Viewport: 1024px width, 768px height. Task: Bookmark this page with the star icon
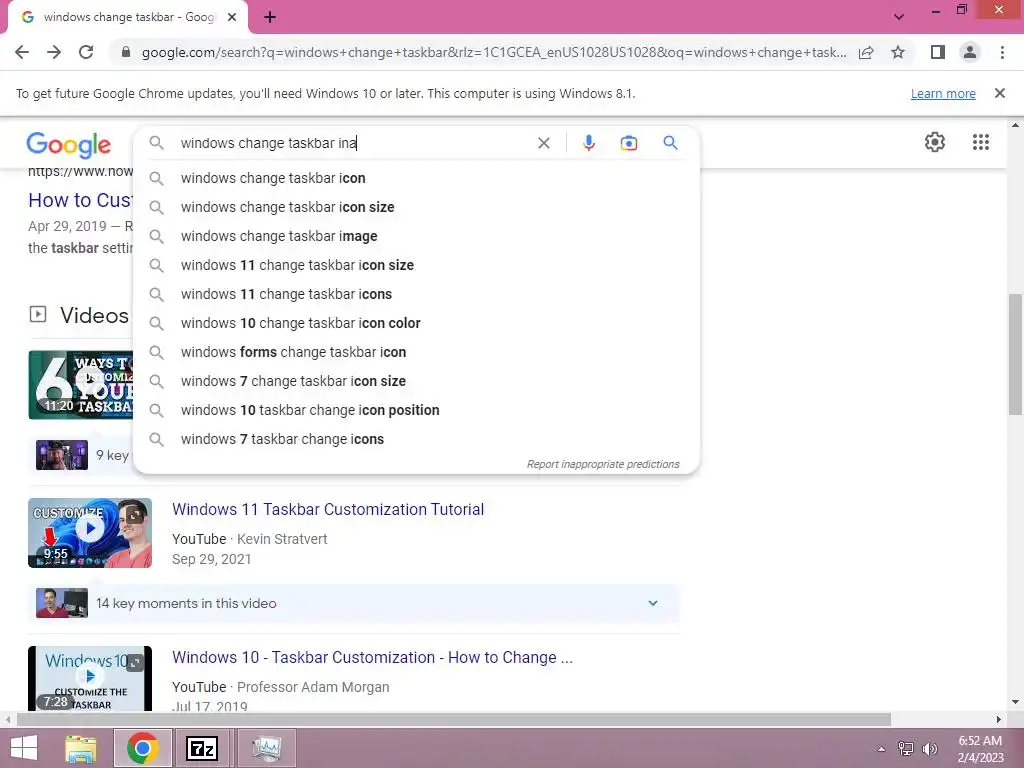(x=898, y=52)
